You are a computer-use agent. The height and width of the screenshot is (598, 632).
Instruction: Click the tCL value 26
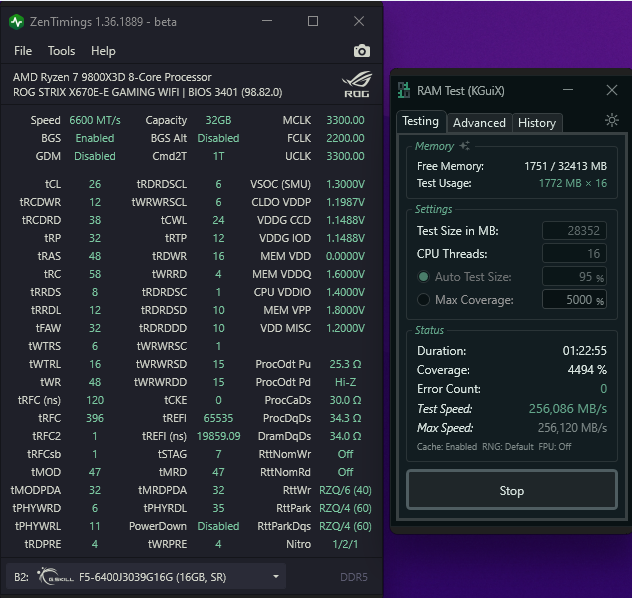[x=95, y=184]
